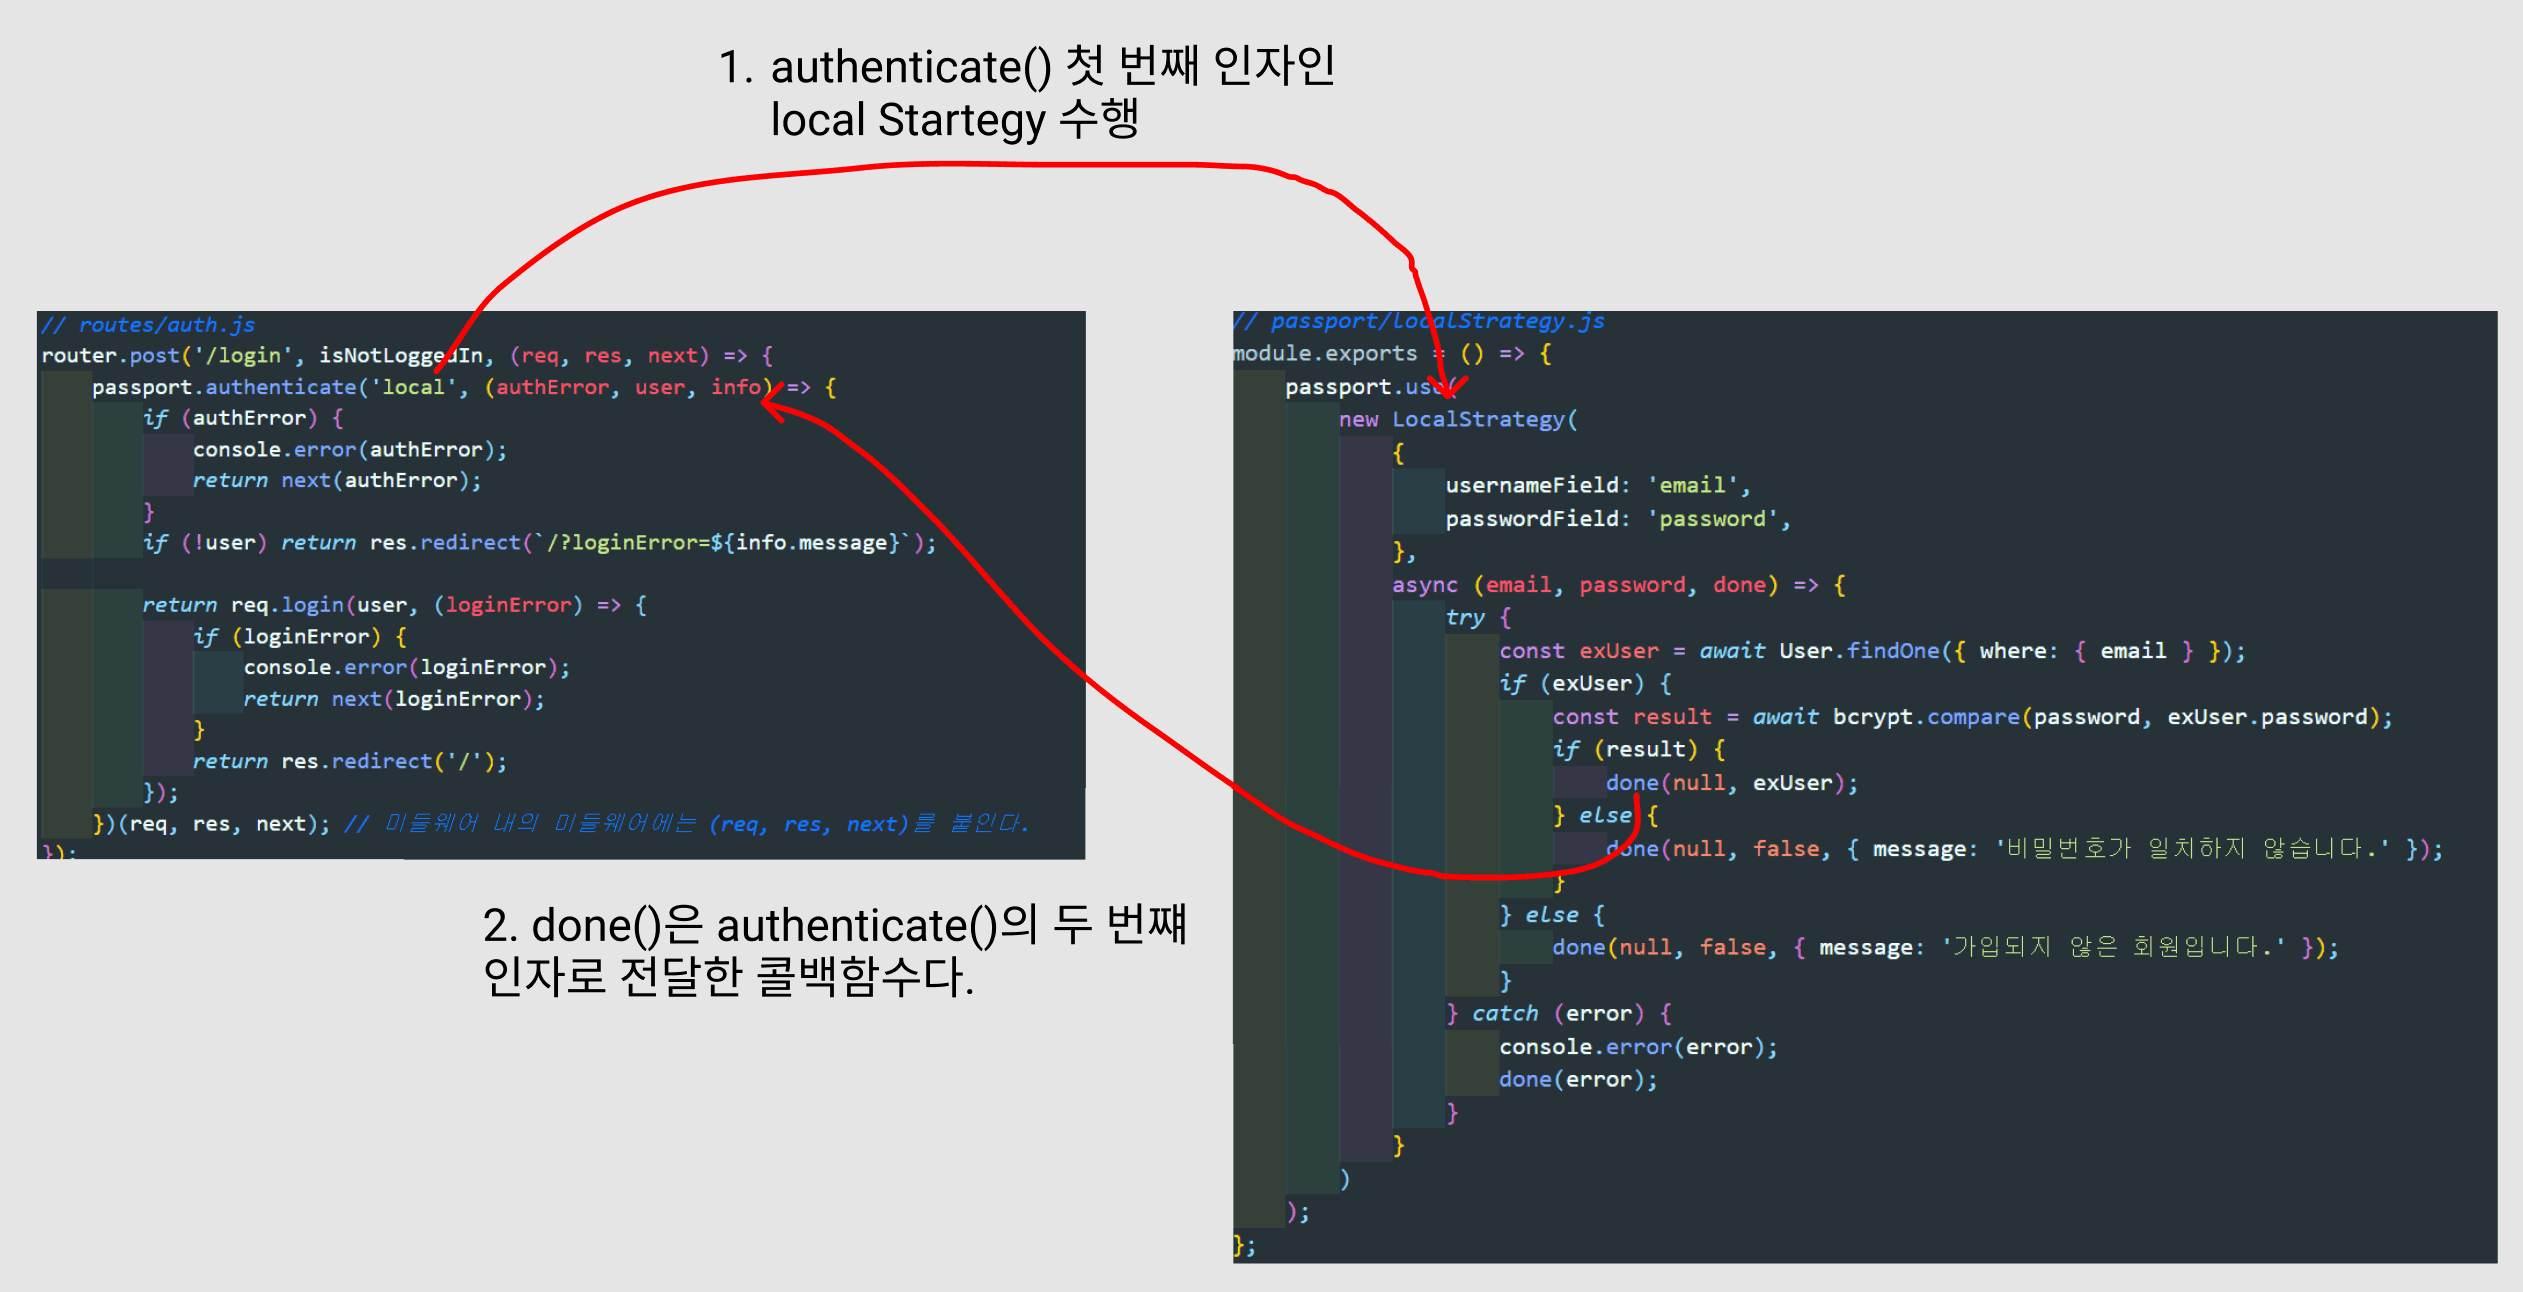The width and height of the screenshot is (2523, 1292).
Task: Click the isNotLoggedIn middleware text
Action: point(400,356)
